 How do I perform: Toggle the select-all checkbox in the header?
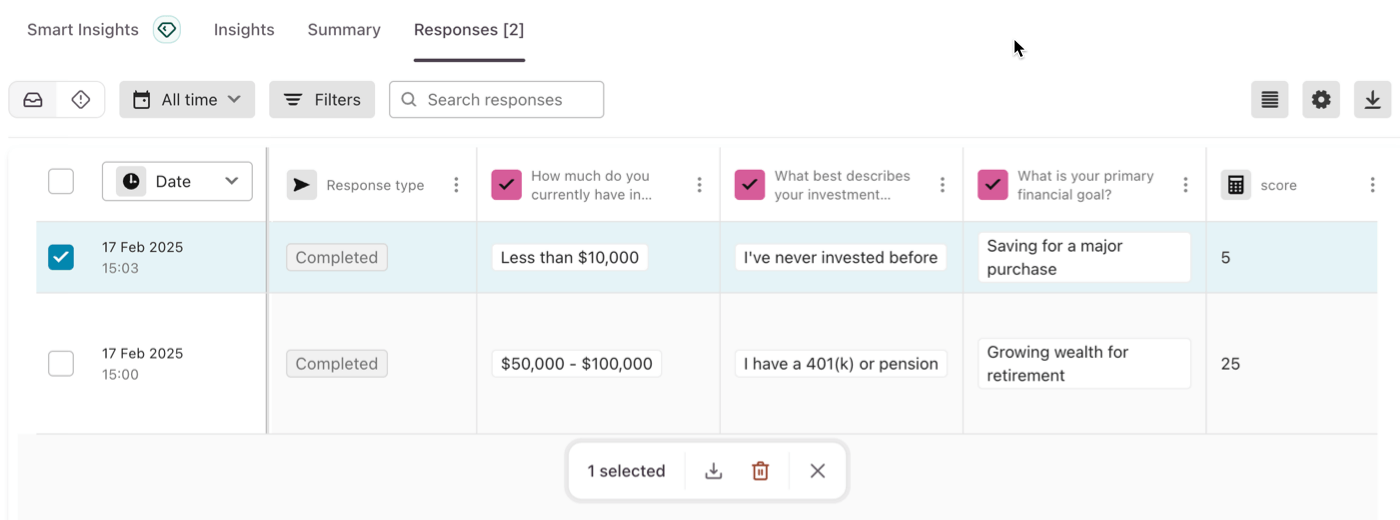(x=61, y=181)
